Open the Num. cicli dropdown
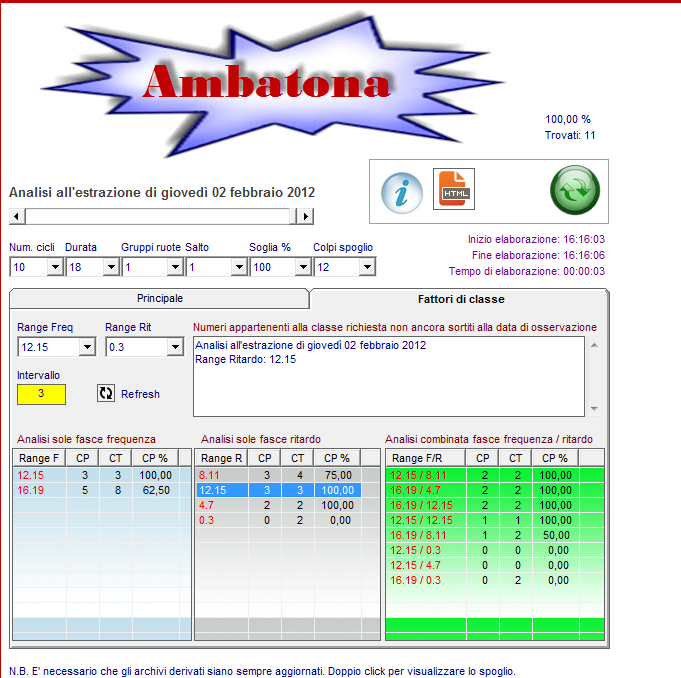The width and height of the screenshot is (681, 678). 55,267
